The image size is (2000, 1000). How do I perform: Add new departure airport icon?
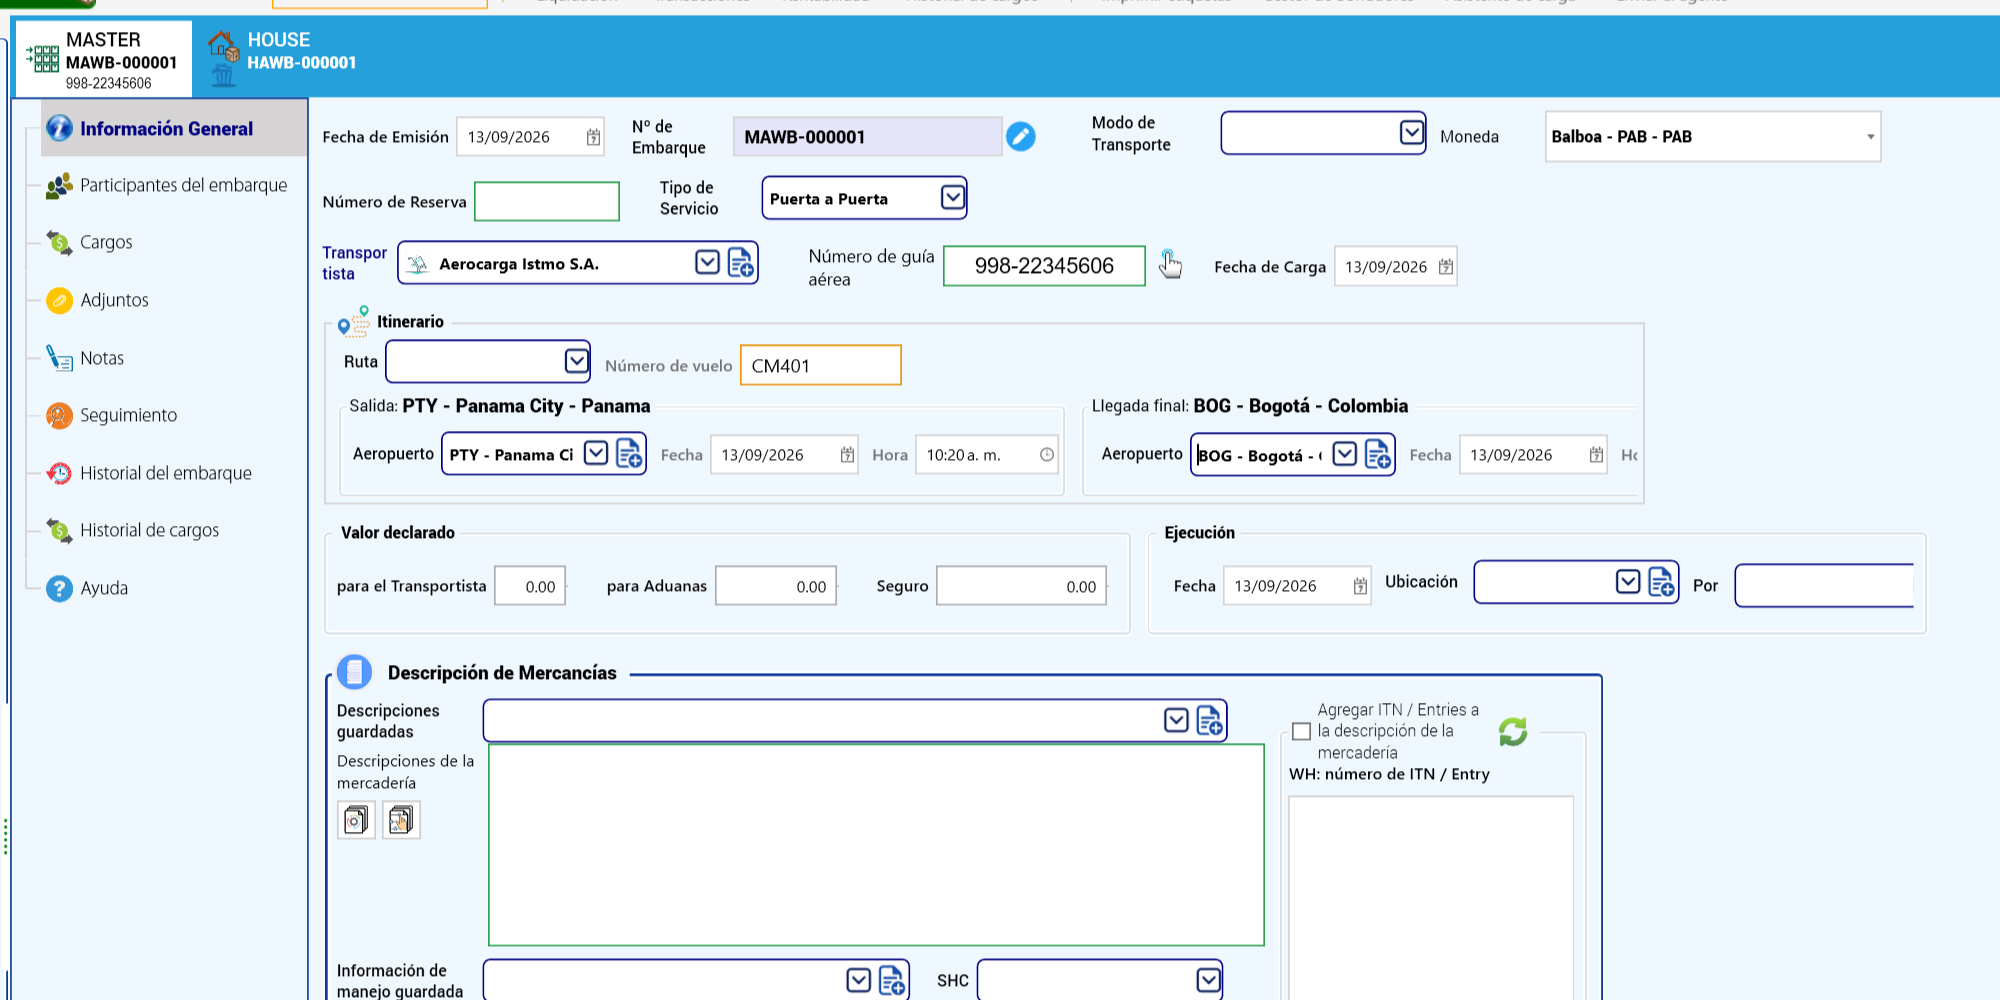click(x=629, y=454)
